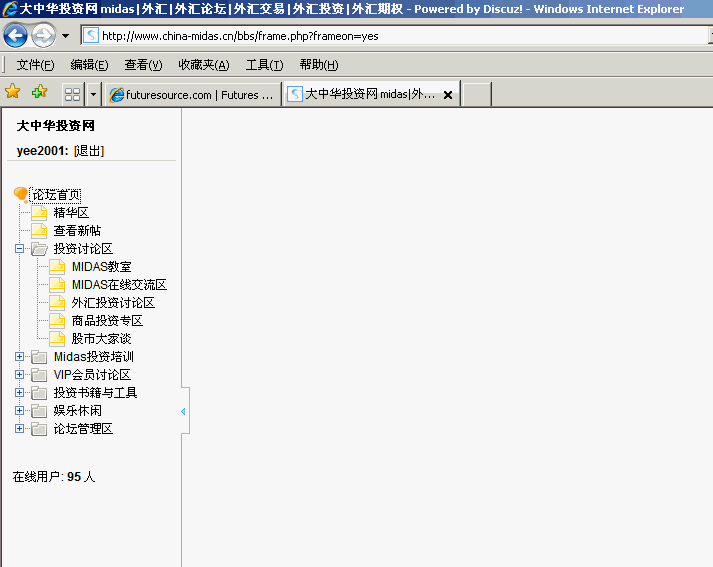Open a new blank tab
713x567 pixels.
[477, 95]
